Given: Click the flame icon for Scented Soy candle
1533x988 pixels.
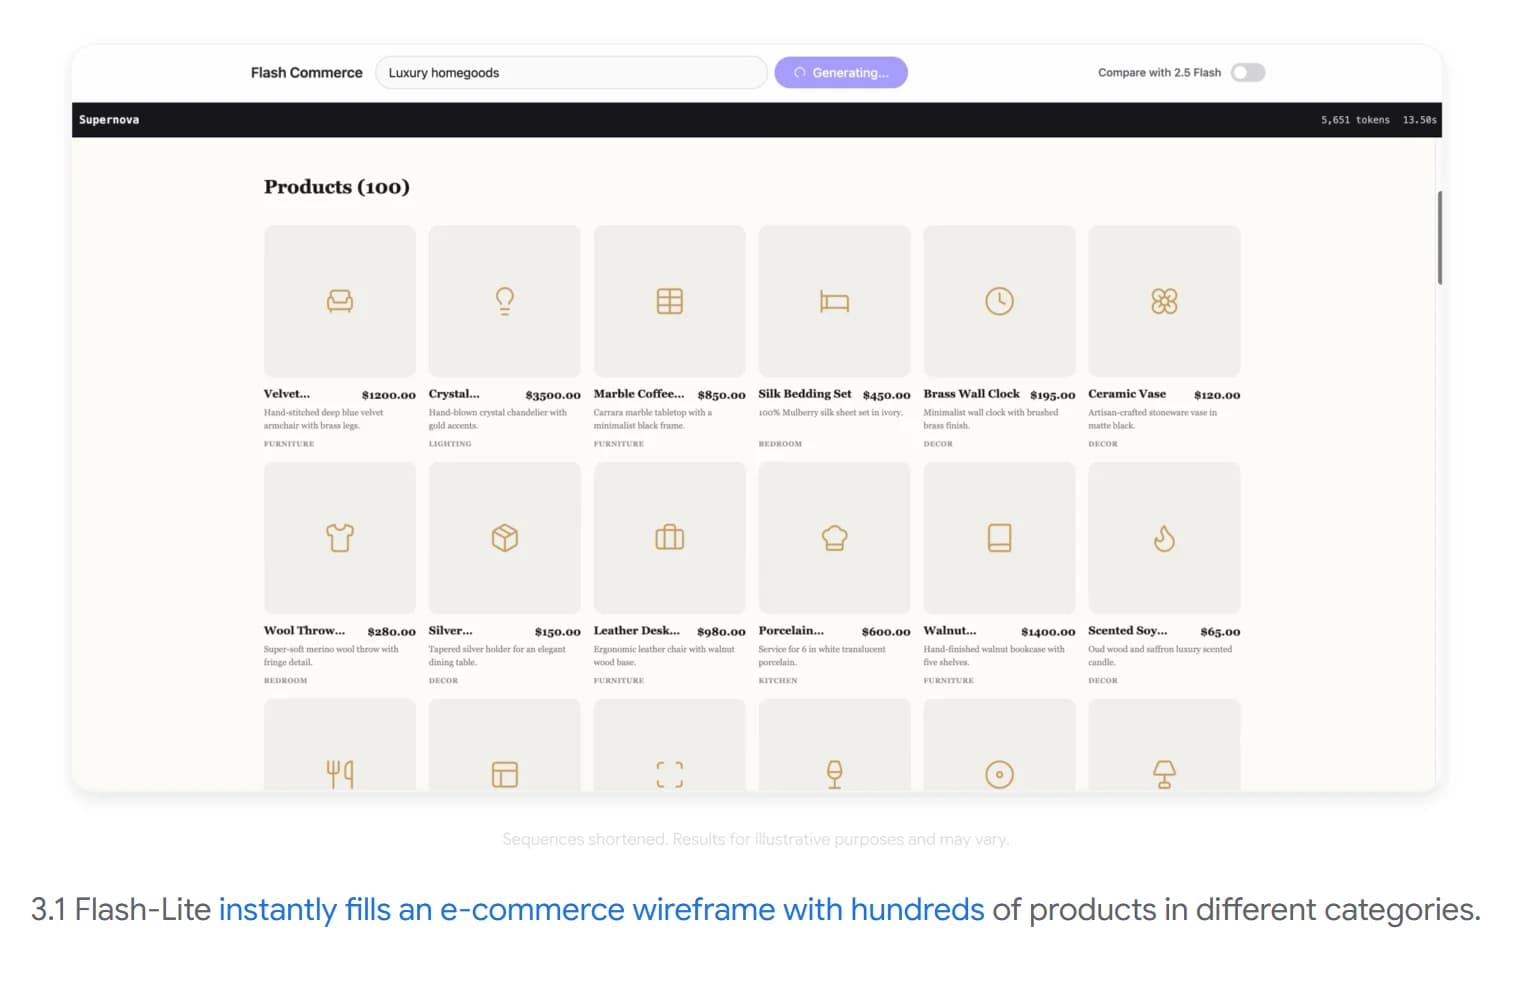Looking at the screenshot, I should coord(1164,538).
